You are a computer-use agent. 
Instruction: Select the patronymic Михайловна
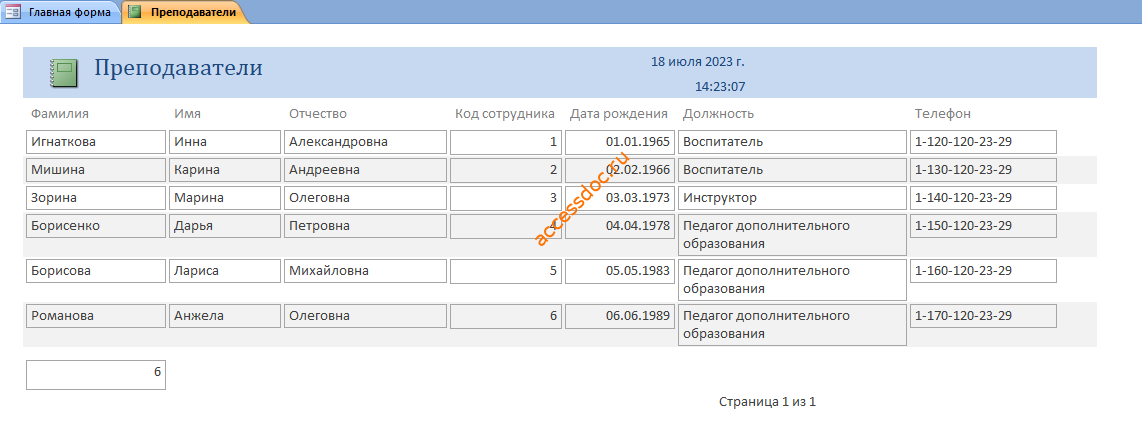(365, 271)
